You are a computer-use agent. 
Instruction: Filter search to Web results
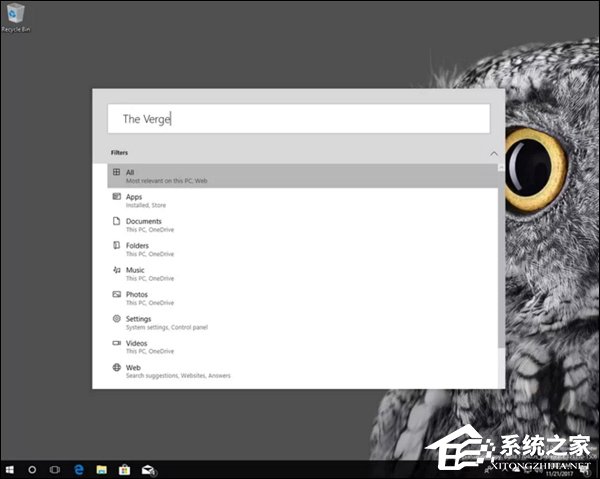(x=302, y=371)
